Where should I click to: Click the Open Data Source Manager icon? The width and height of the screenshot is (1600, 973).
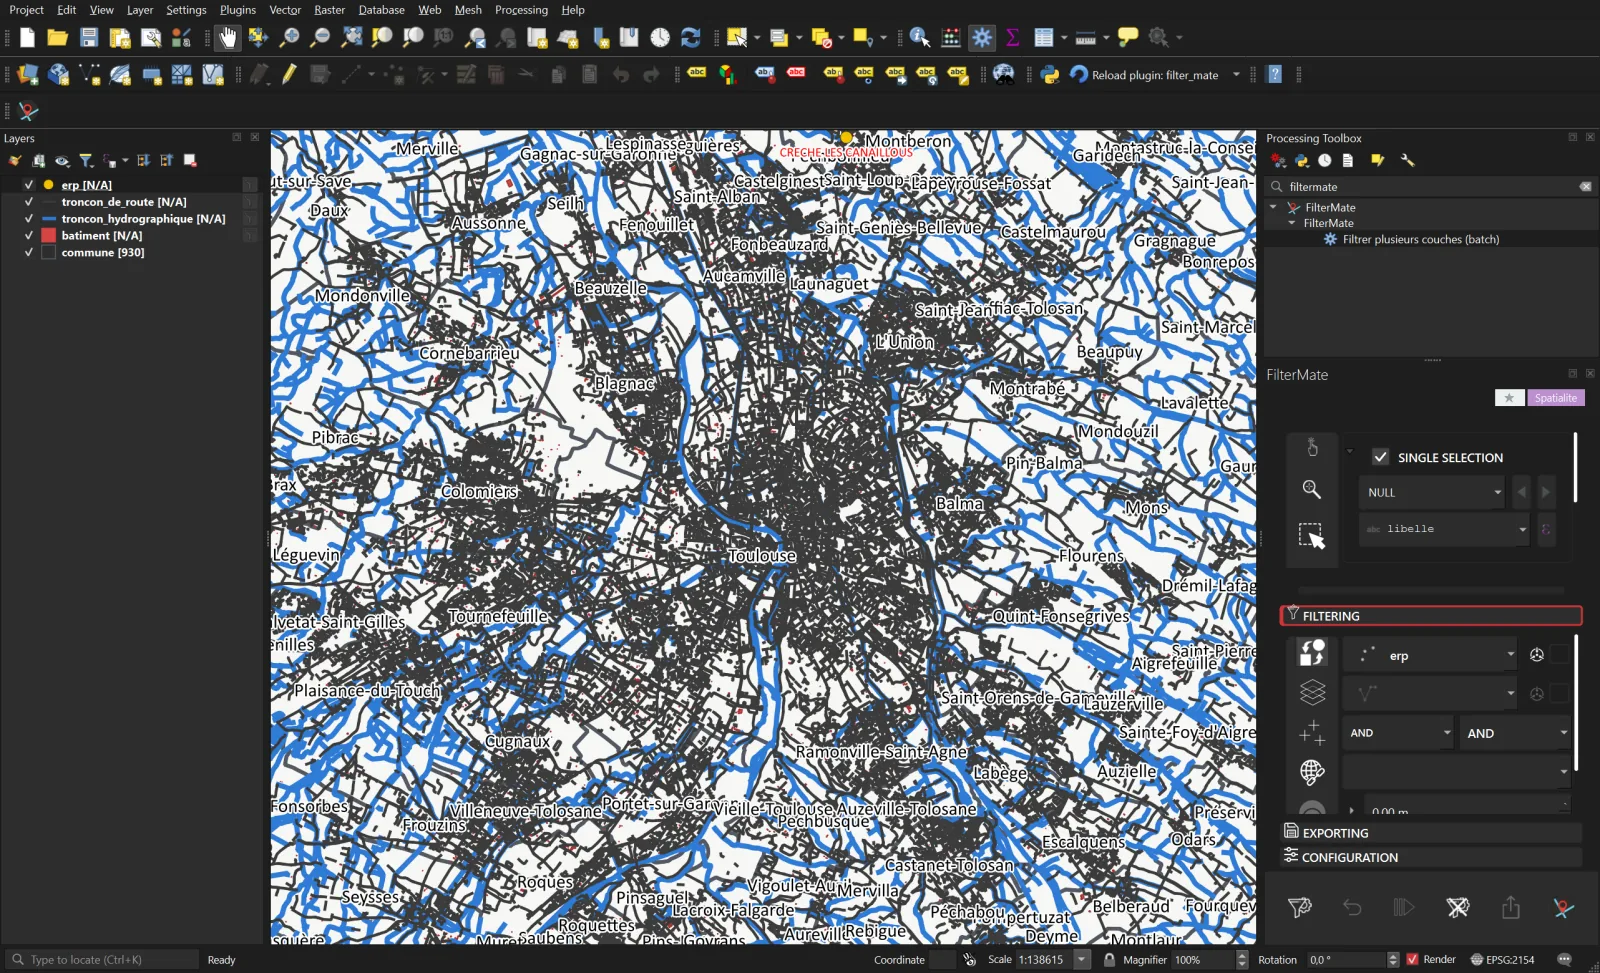(x=28, y=75)
